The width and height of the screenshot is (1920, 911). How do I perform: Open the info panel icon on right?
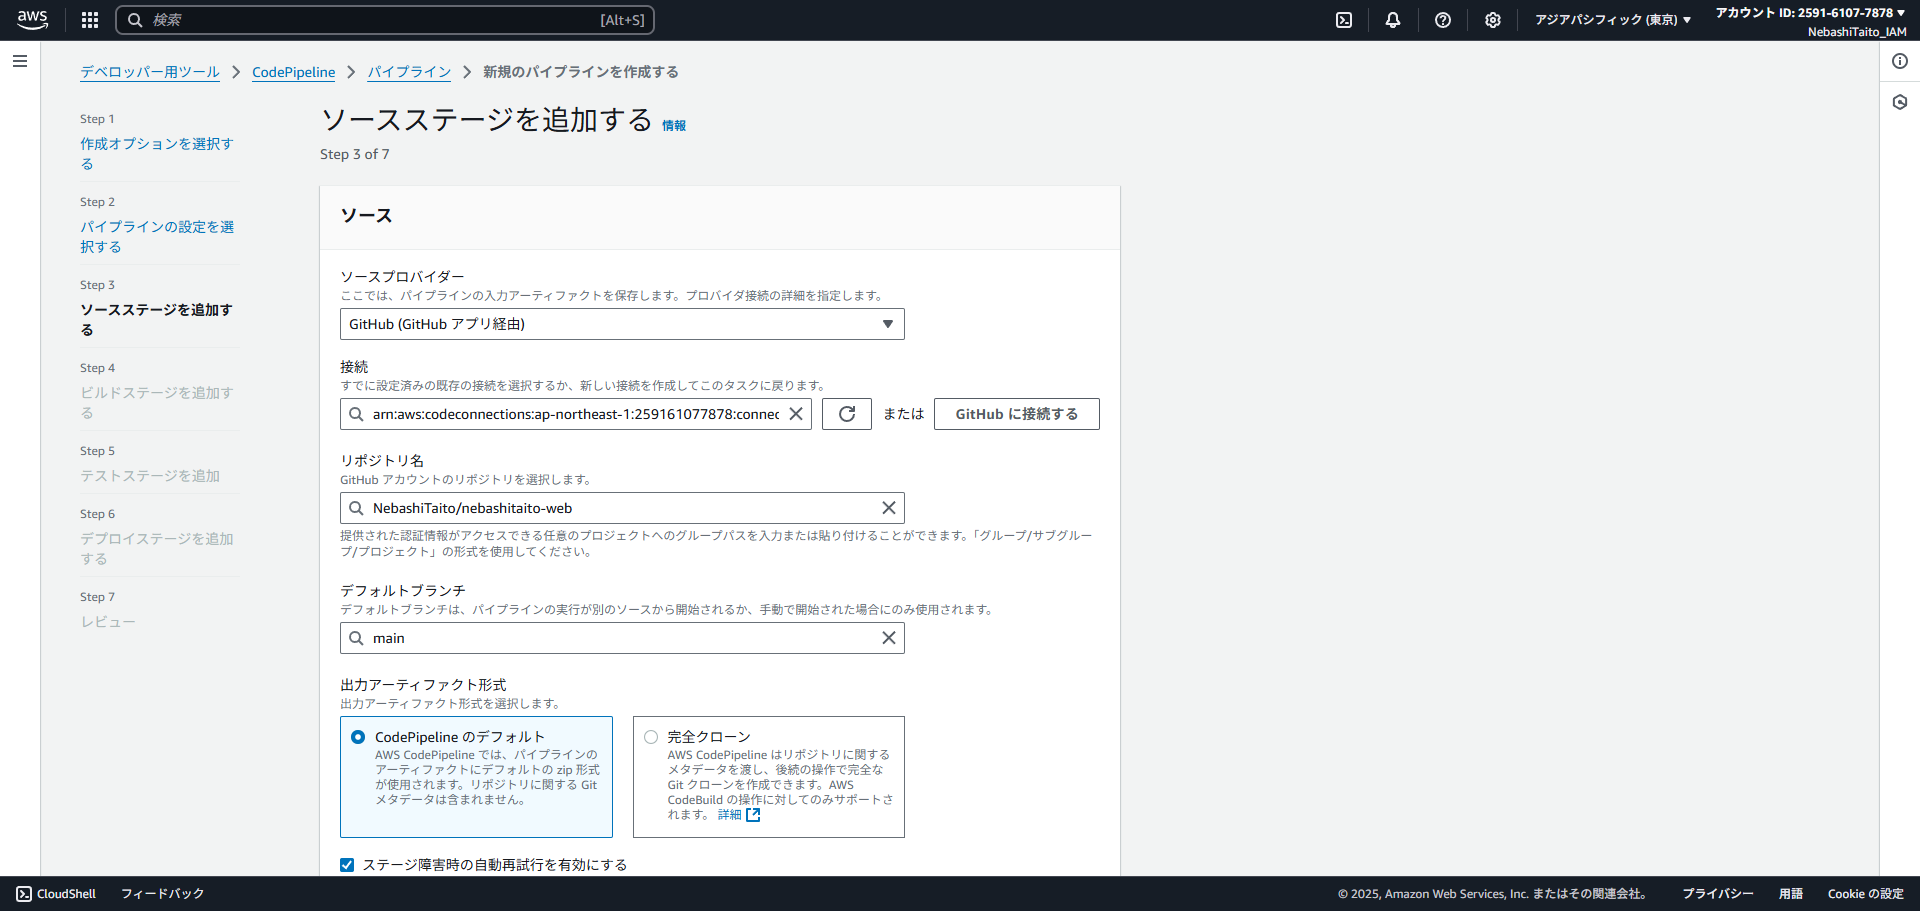[x=1900, y=61]
